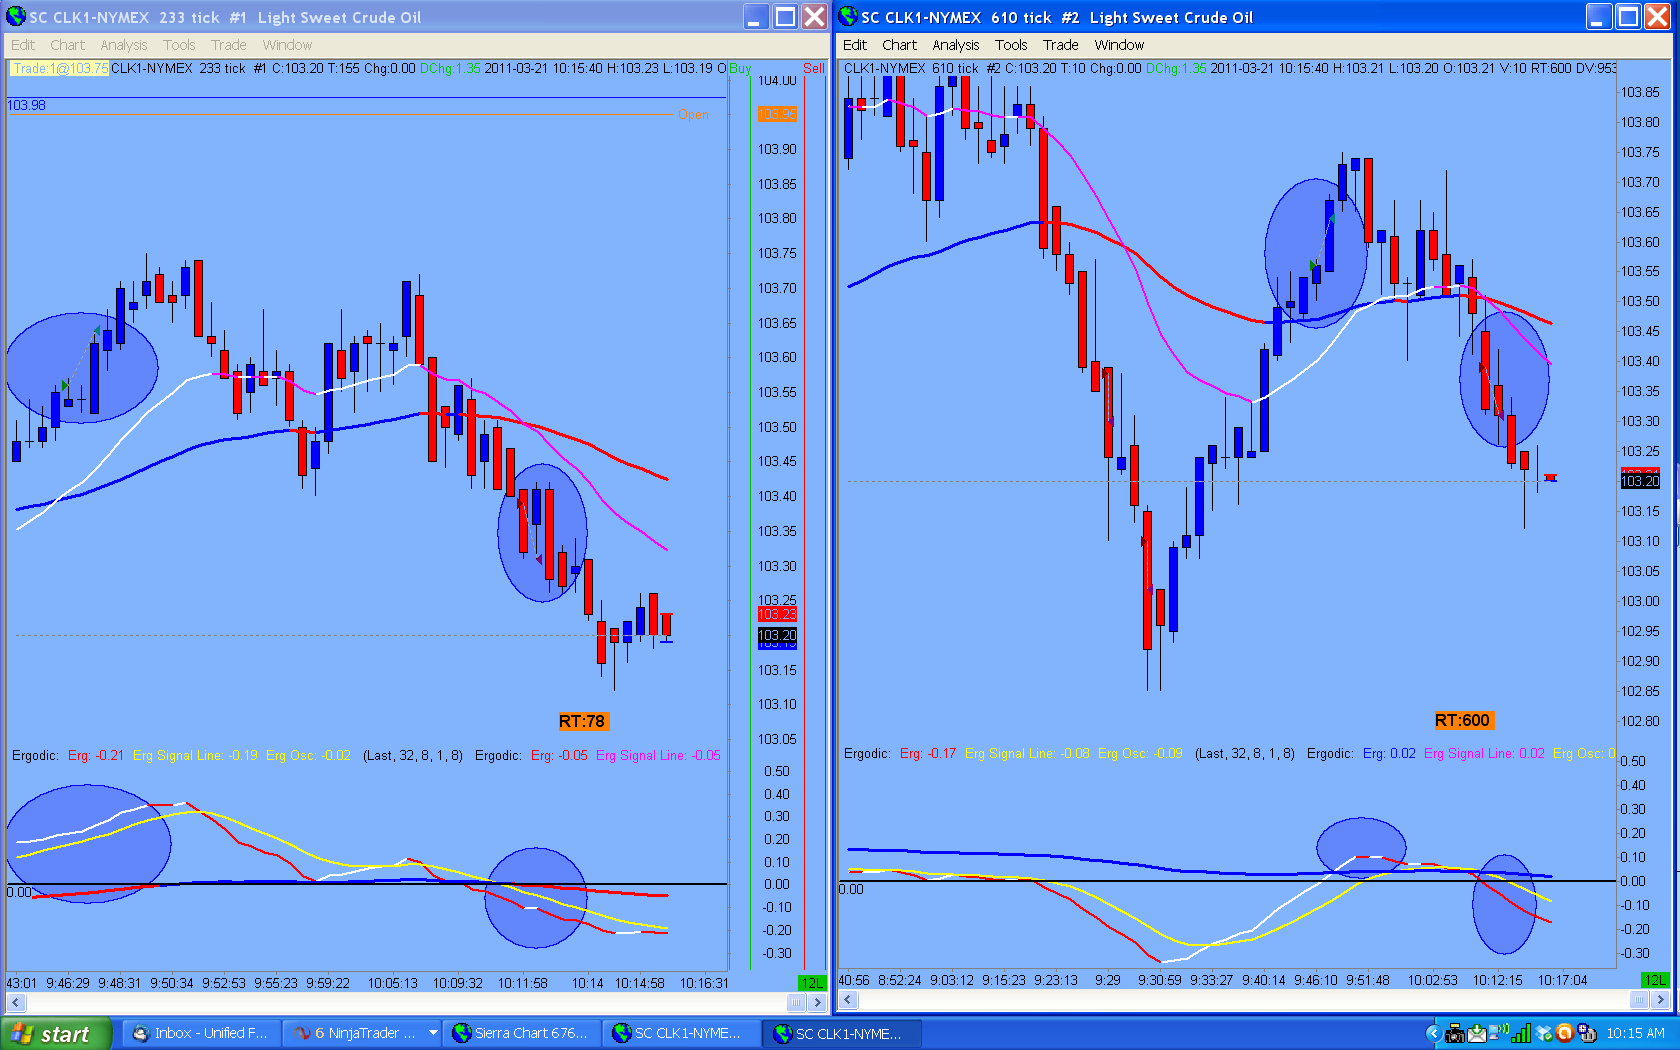The height and width of the screenshot is (1050, 1680).
Task: Open Chart menu in 233 tick chart window
Action: point(67,45)
